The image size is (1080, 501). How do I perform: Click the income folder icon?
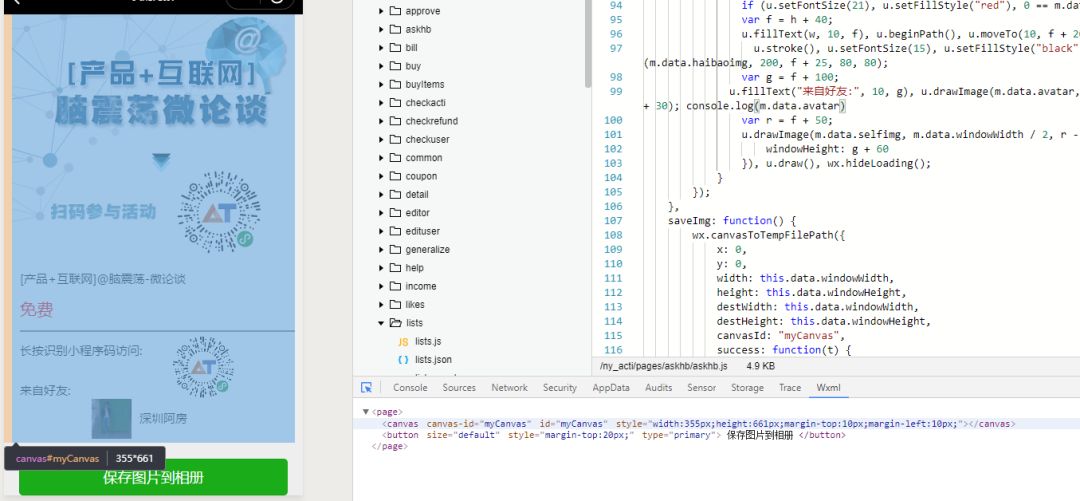pyautogui.click(x=395, y=286)
